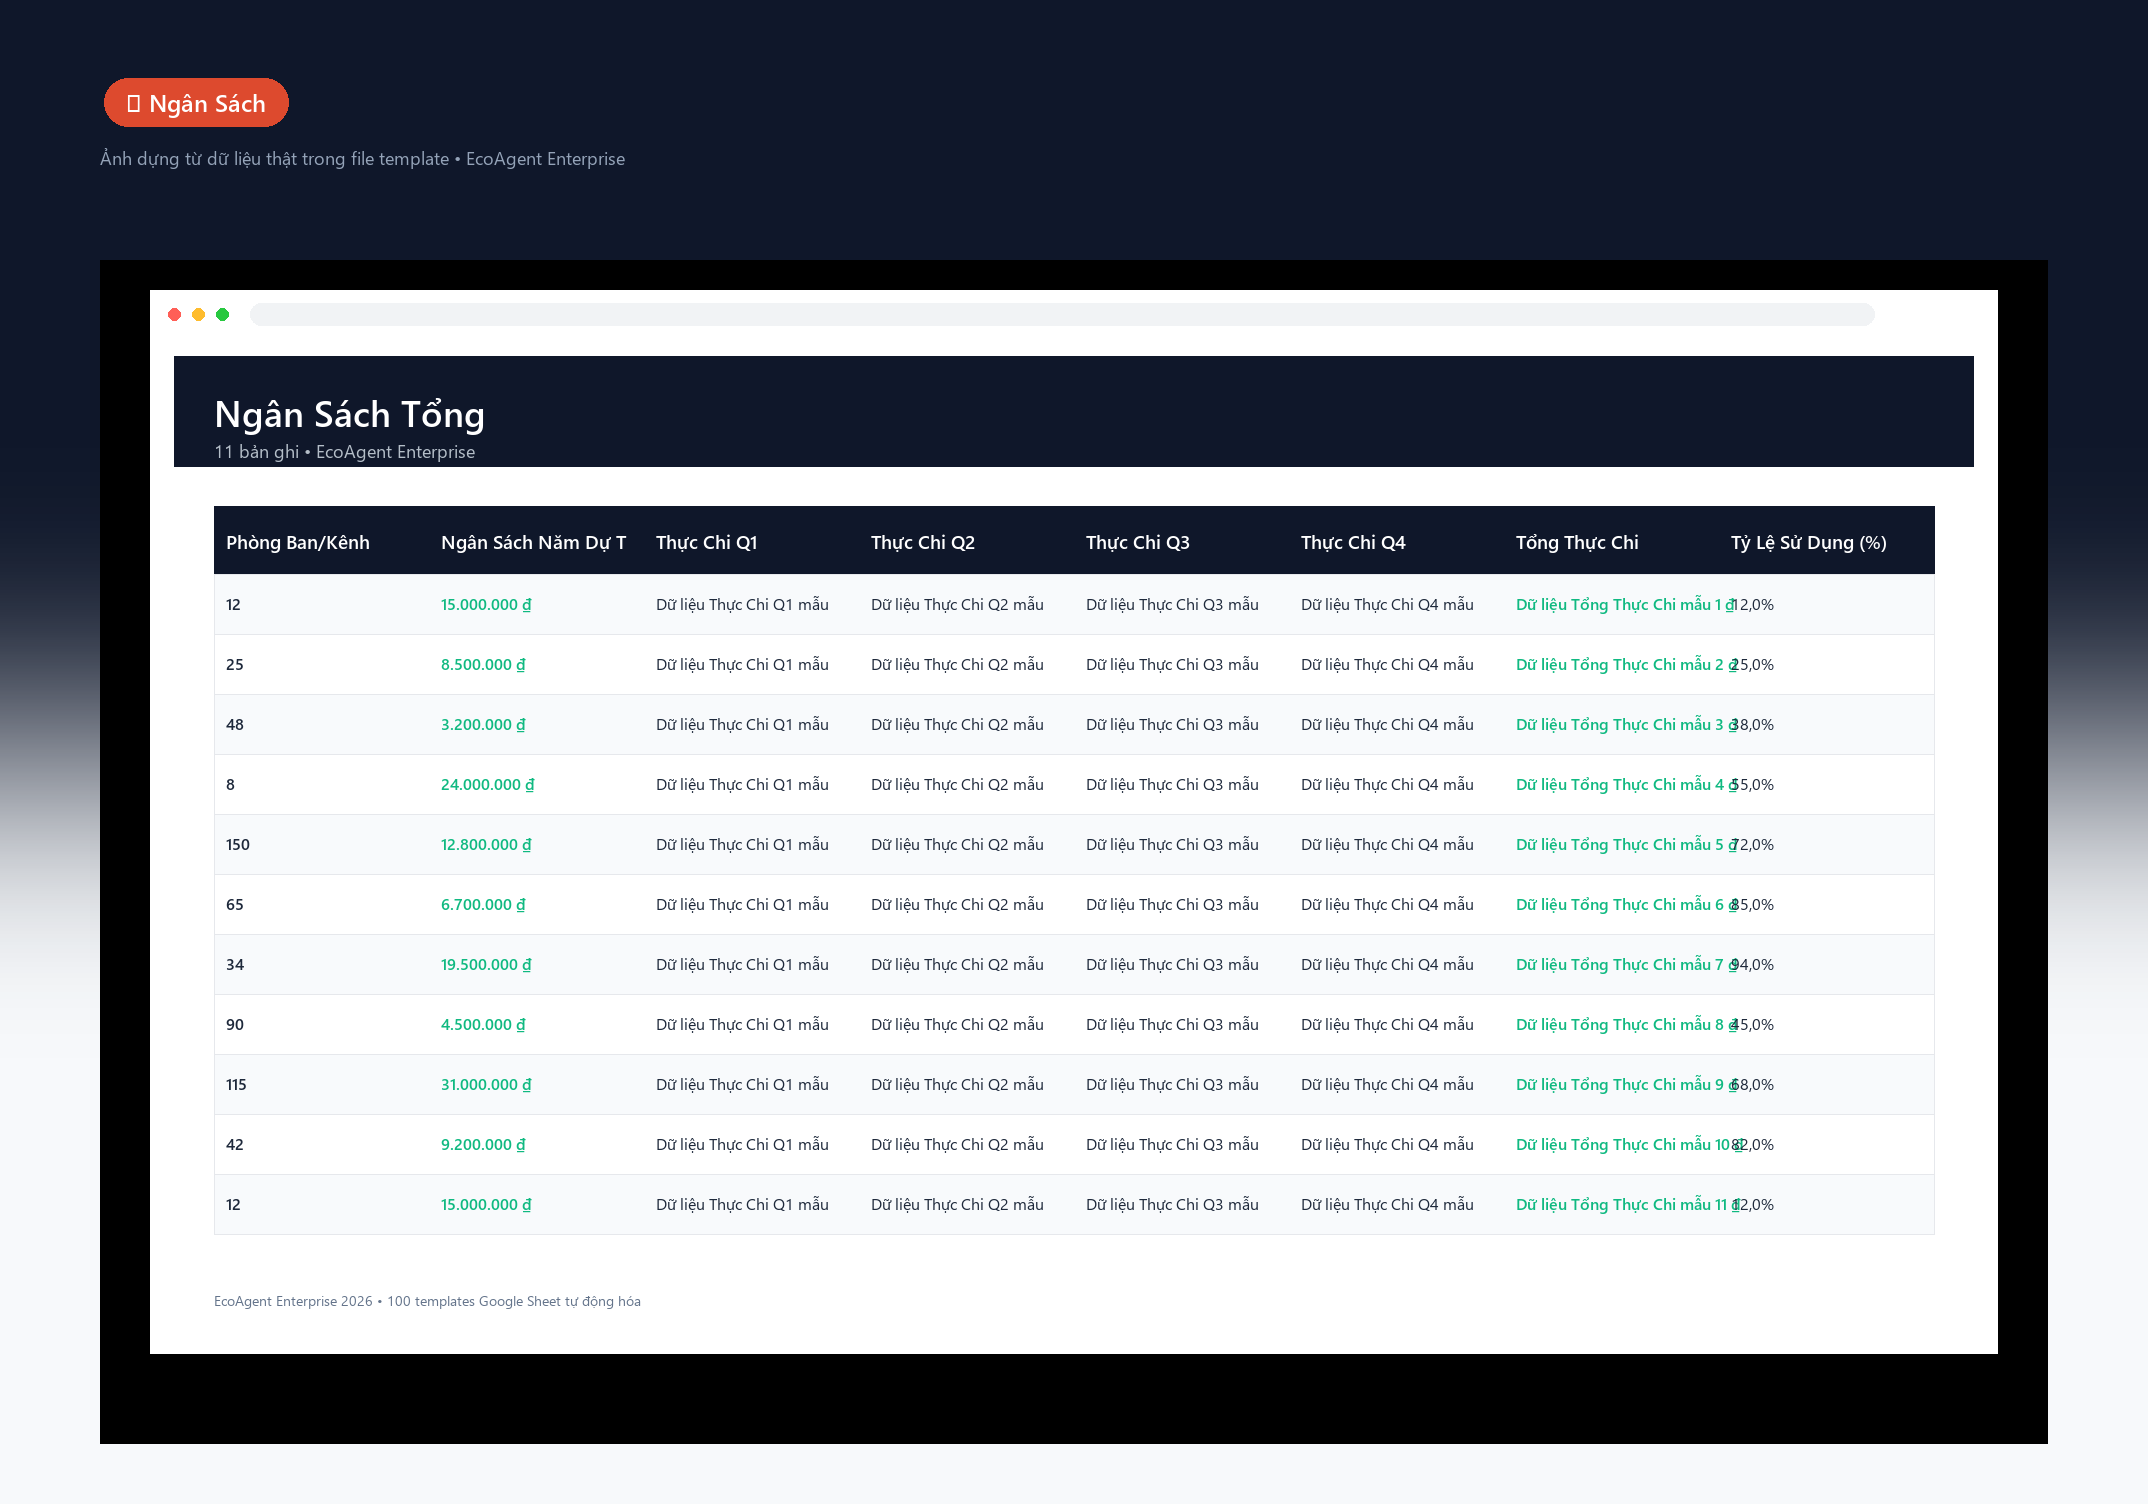Click the Phòng Ban/Kênh column header
This screenshot has height=1504, width=2148.
[298, 543]
